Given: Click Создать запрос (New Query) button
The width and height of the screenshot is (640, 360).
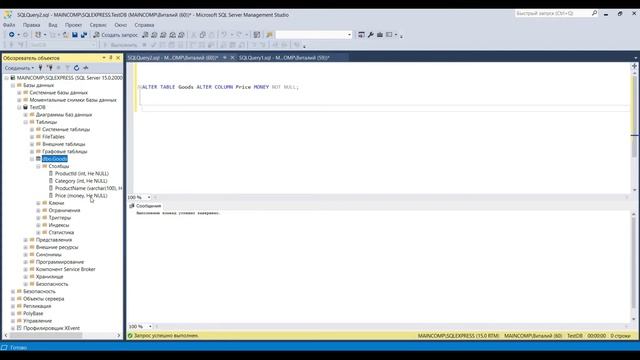Looking at the screenshot, I should click(116, 35).
